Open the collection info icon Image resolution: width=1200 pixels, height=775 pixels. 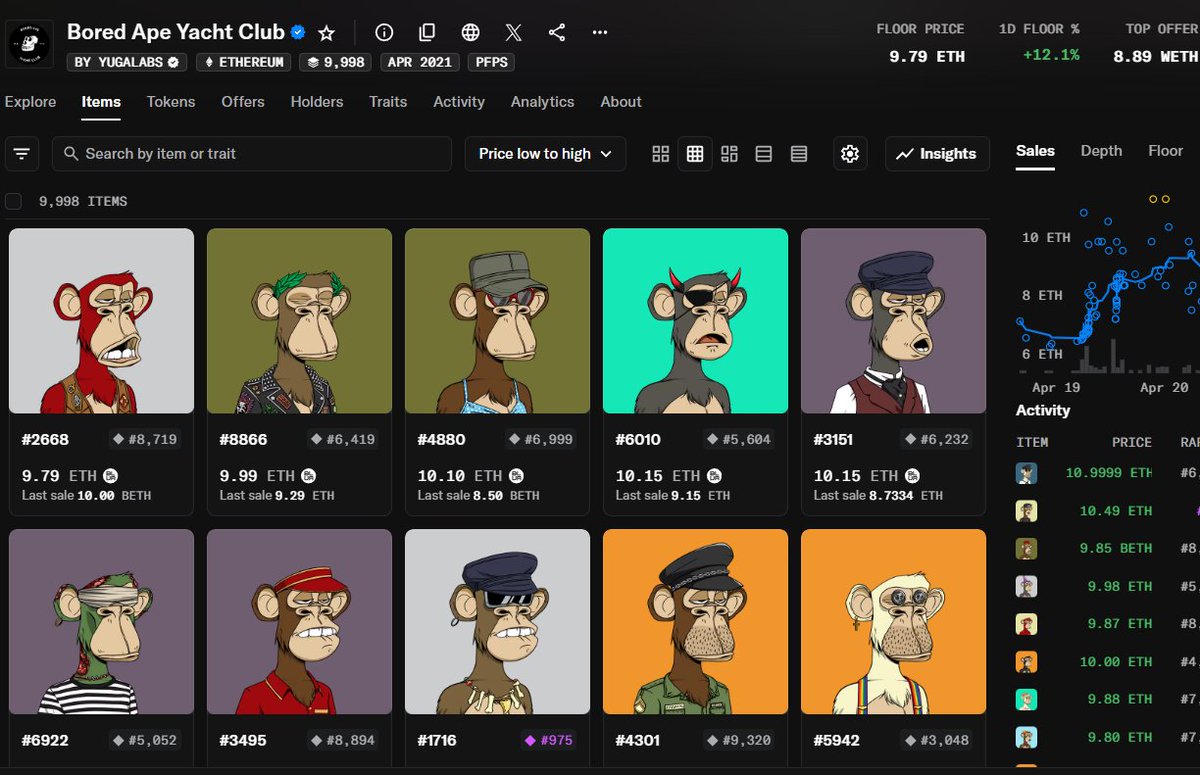(x=384, y=33)
